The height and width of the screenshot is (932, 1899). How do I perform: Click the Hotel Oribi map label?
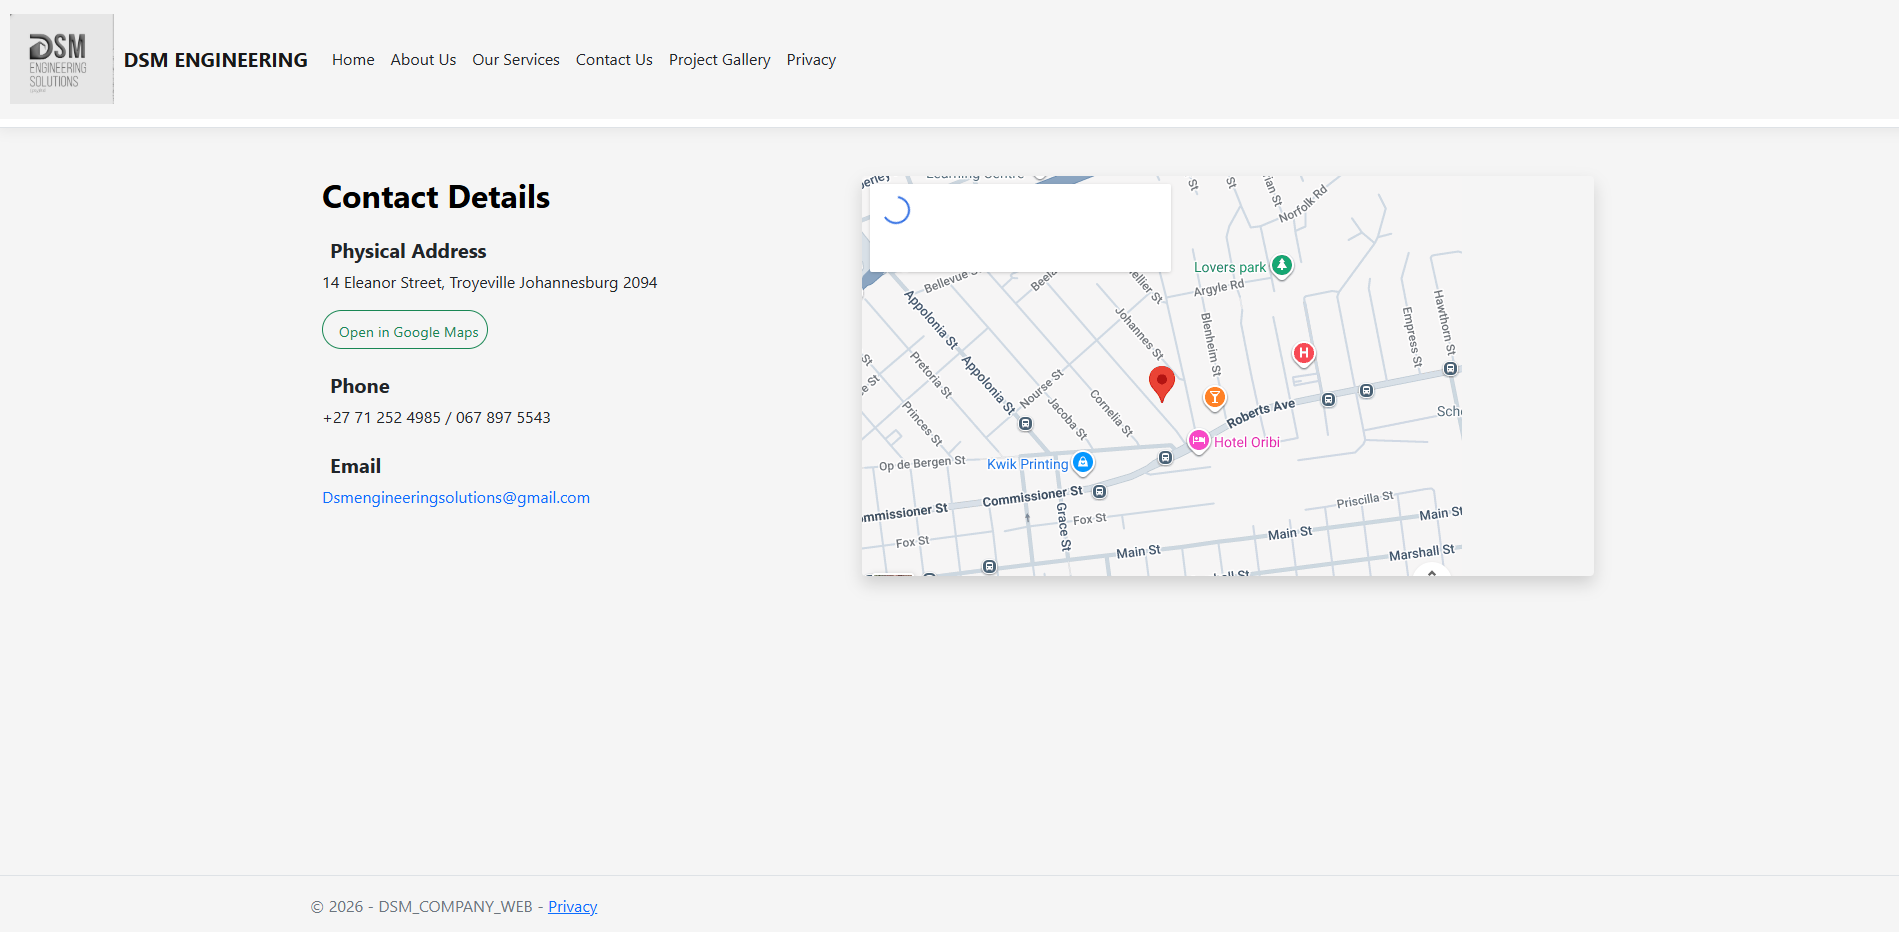click(1247, 442)
